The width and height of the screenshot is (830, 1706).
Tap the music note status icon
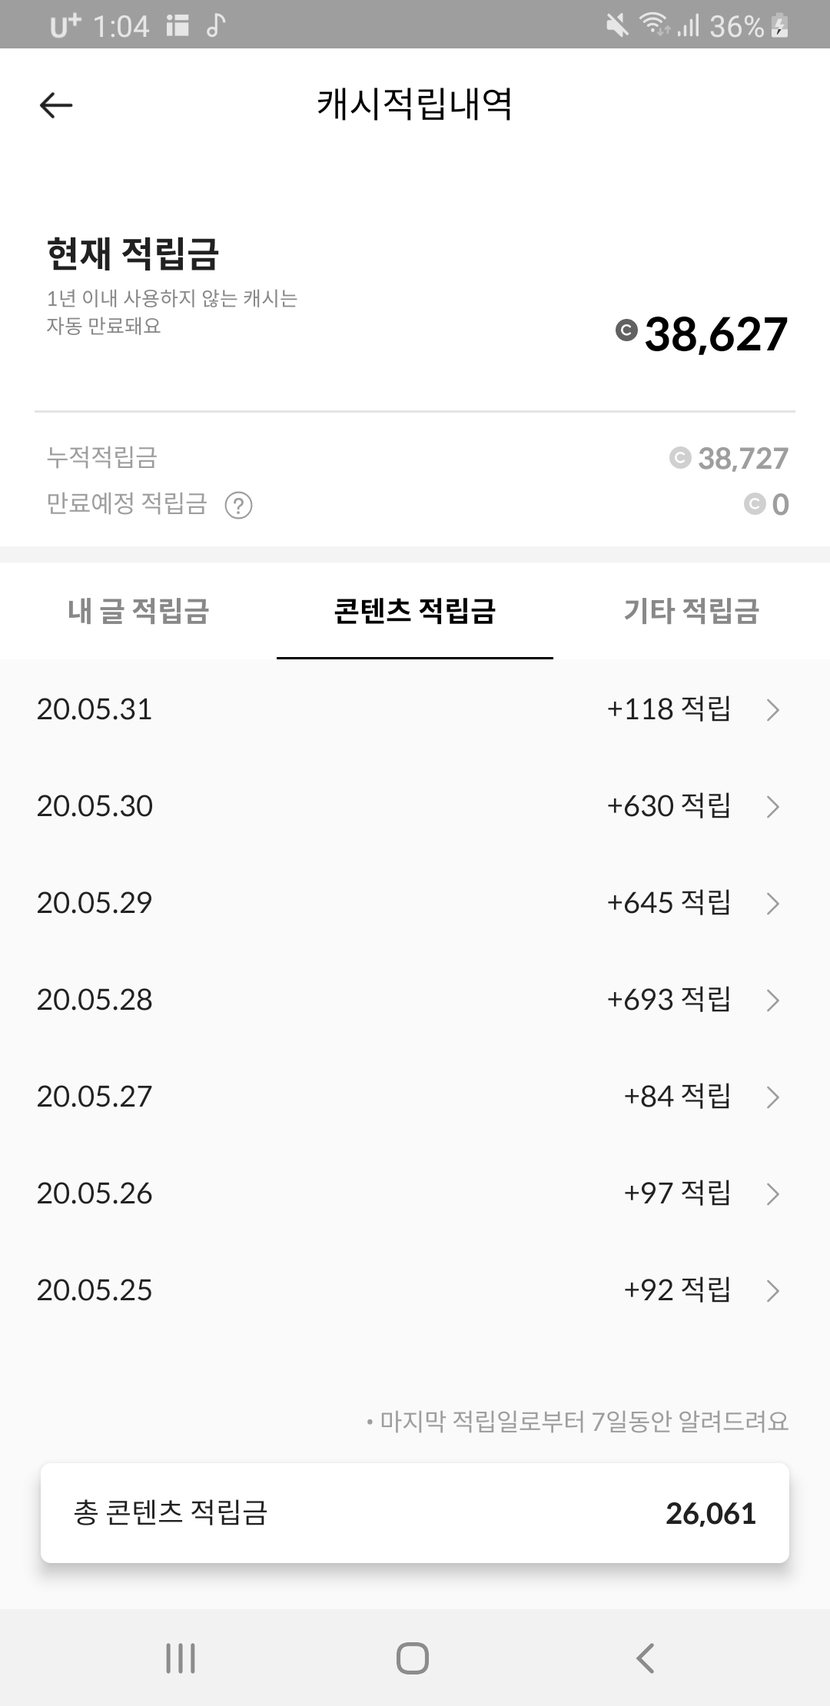tap(215, 26)
